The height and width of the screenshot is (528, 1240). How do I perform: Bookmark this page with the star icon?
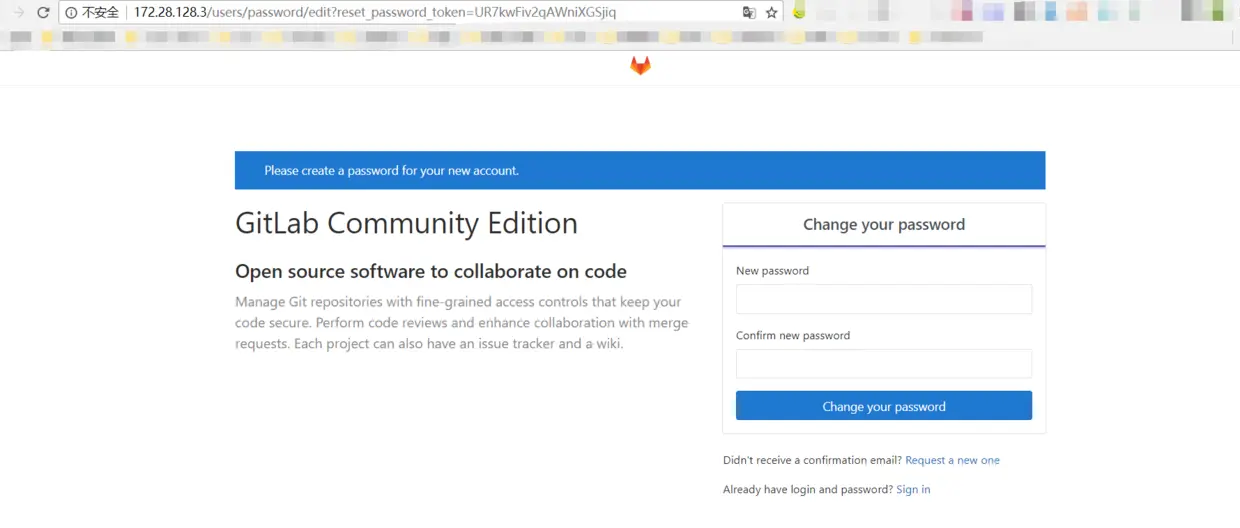771,13
